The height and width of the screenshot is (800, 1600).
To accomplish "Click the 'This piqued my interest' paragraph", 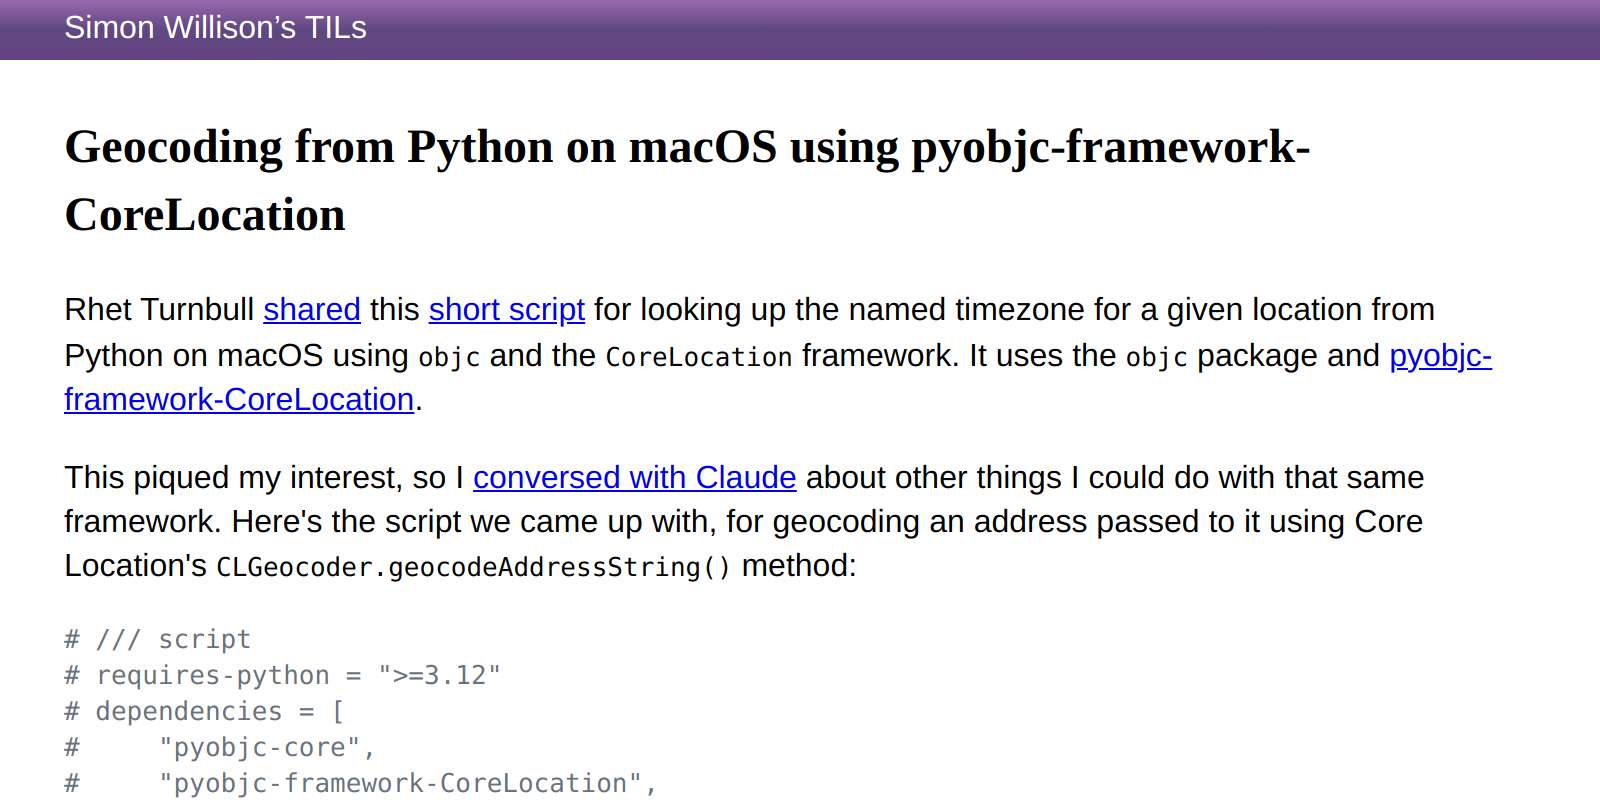I will [744, 522].
